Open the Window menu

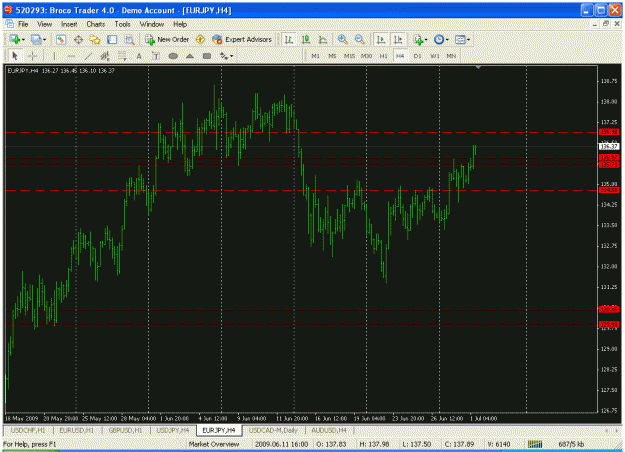[151, 24]
